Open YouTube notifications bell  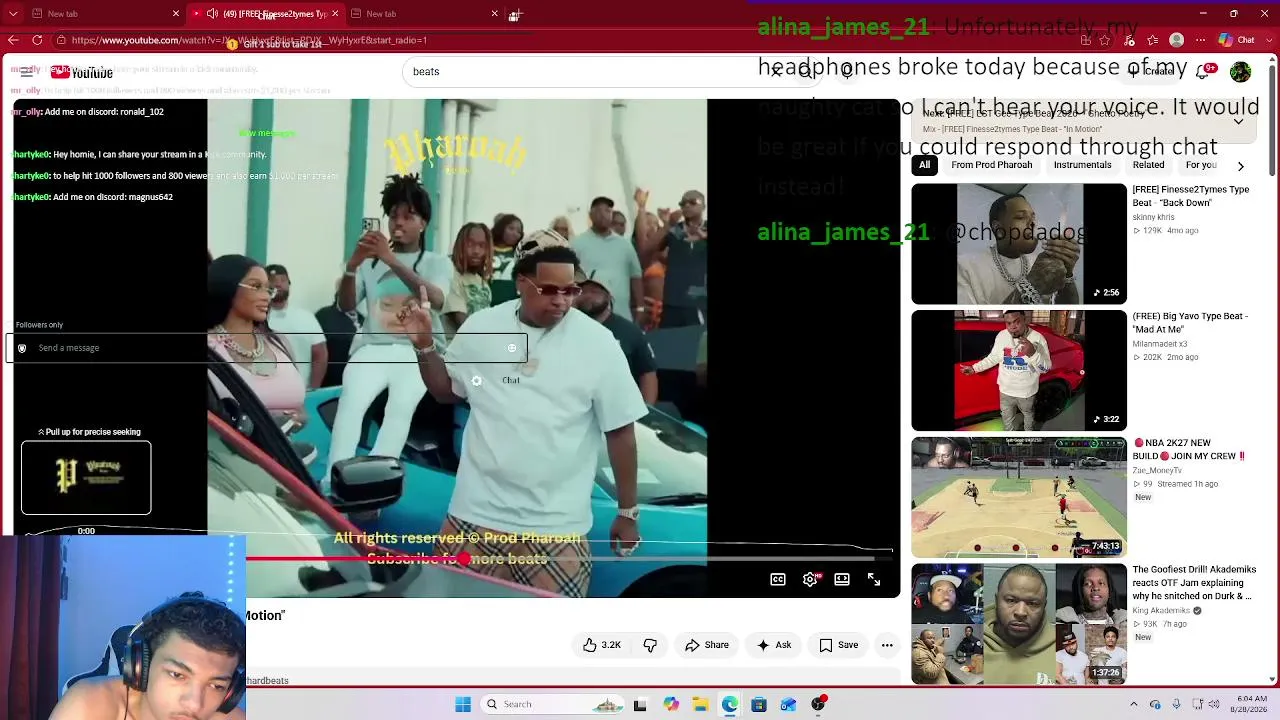[1203, 72]
